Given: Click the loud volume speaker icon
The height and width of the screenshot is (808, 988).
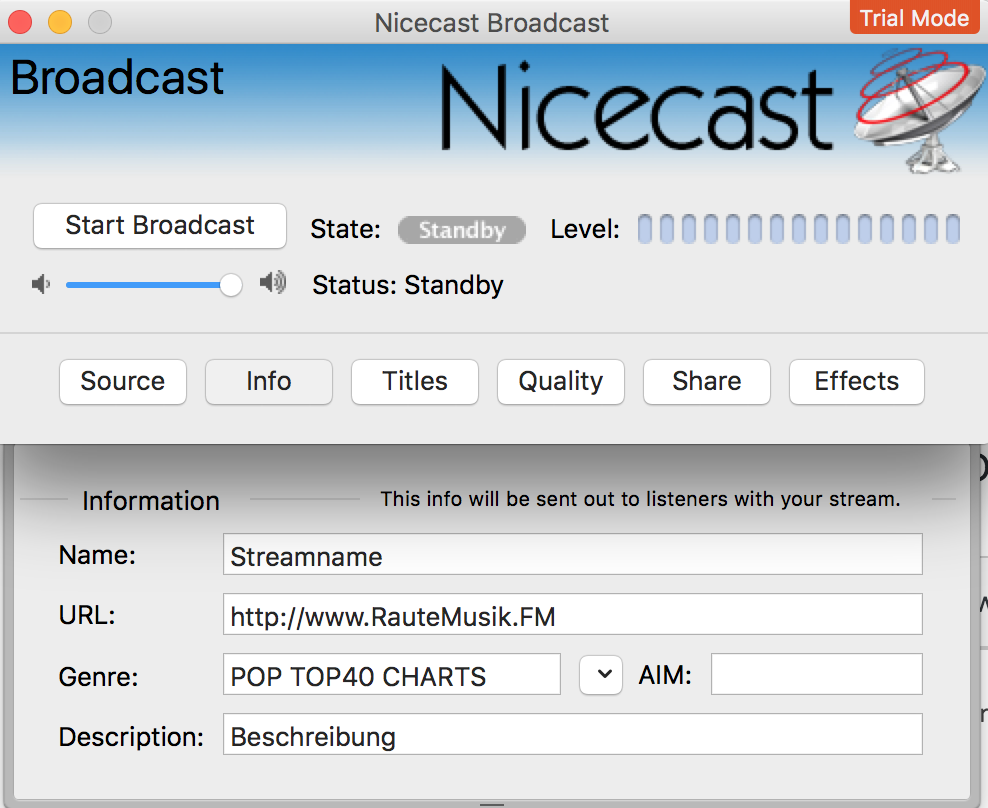Looking at the screenshot, I should pos(273,282).
